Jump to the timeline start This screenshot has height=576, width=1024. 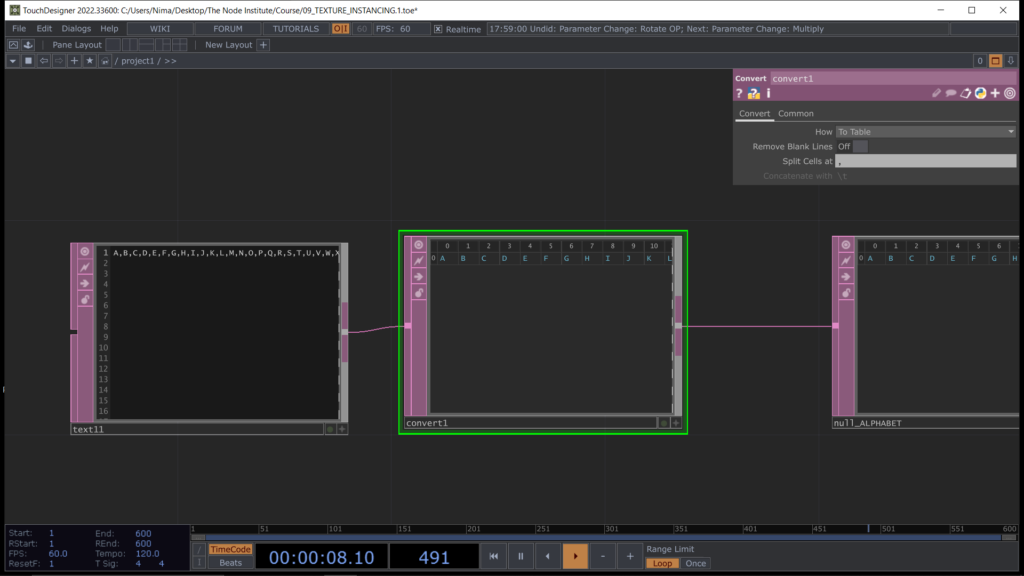pos(493,556)
